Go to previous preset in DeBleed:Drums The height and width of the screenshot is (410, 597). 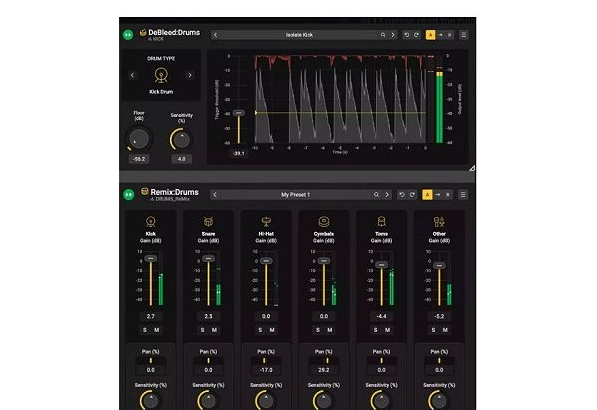click(x=215, y=35)
